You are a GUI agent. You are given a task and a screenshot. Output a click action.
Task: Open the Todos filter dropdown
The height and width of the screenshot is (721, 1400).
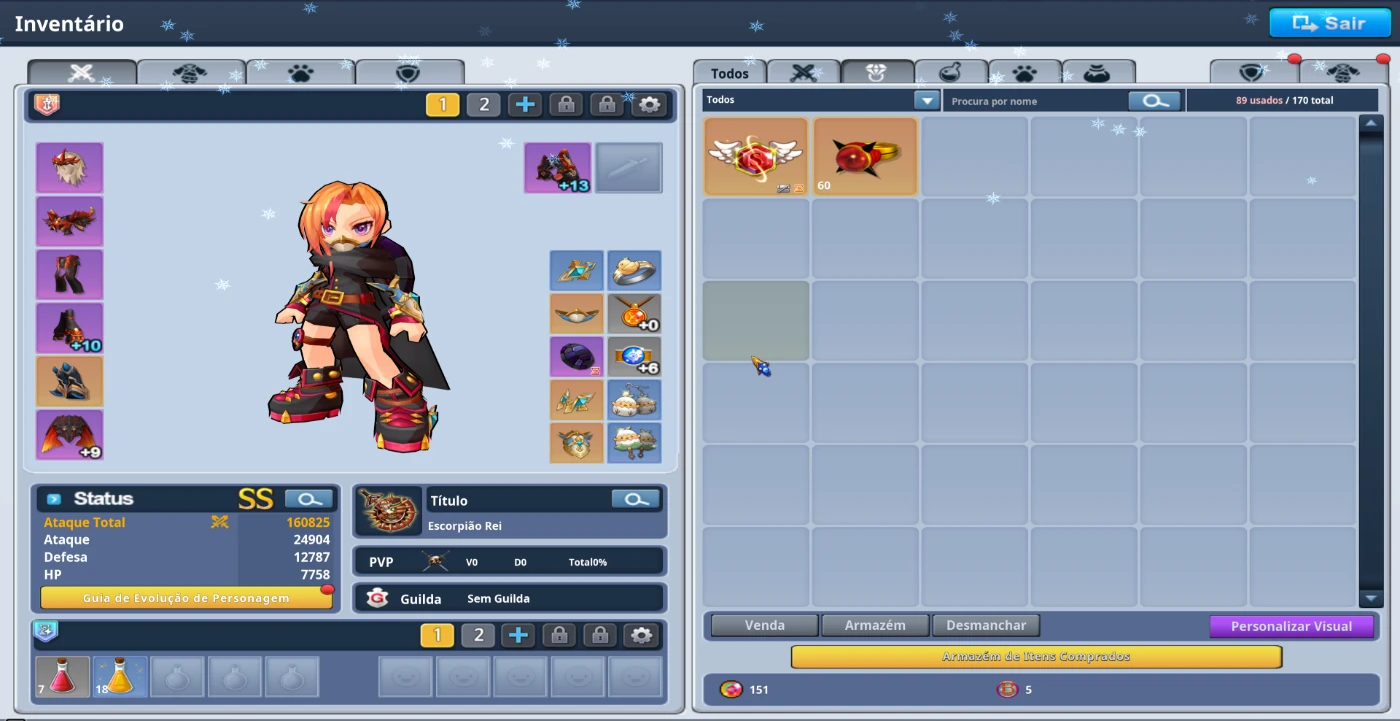[927, 100]
